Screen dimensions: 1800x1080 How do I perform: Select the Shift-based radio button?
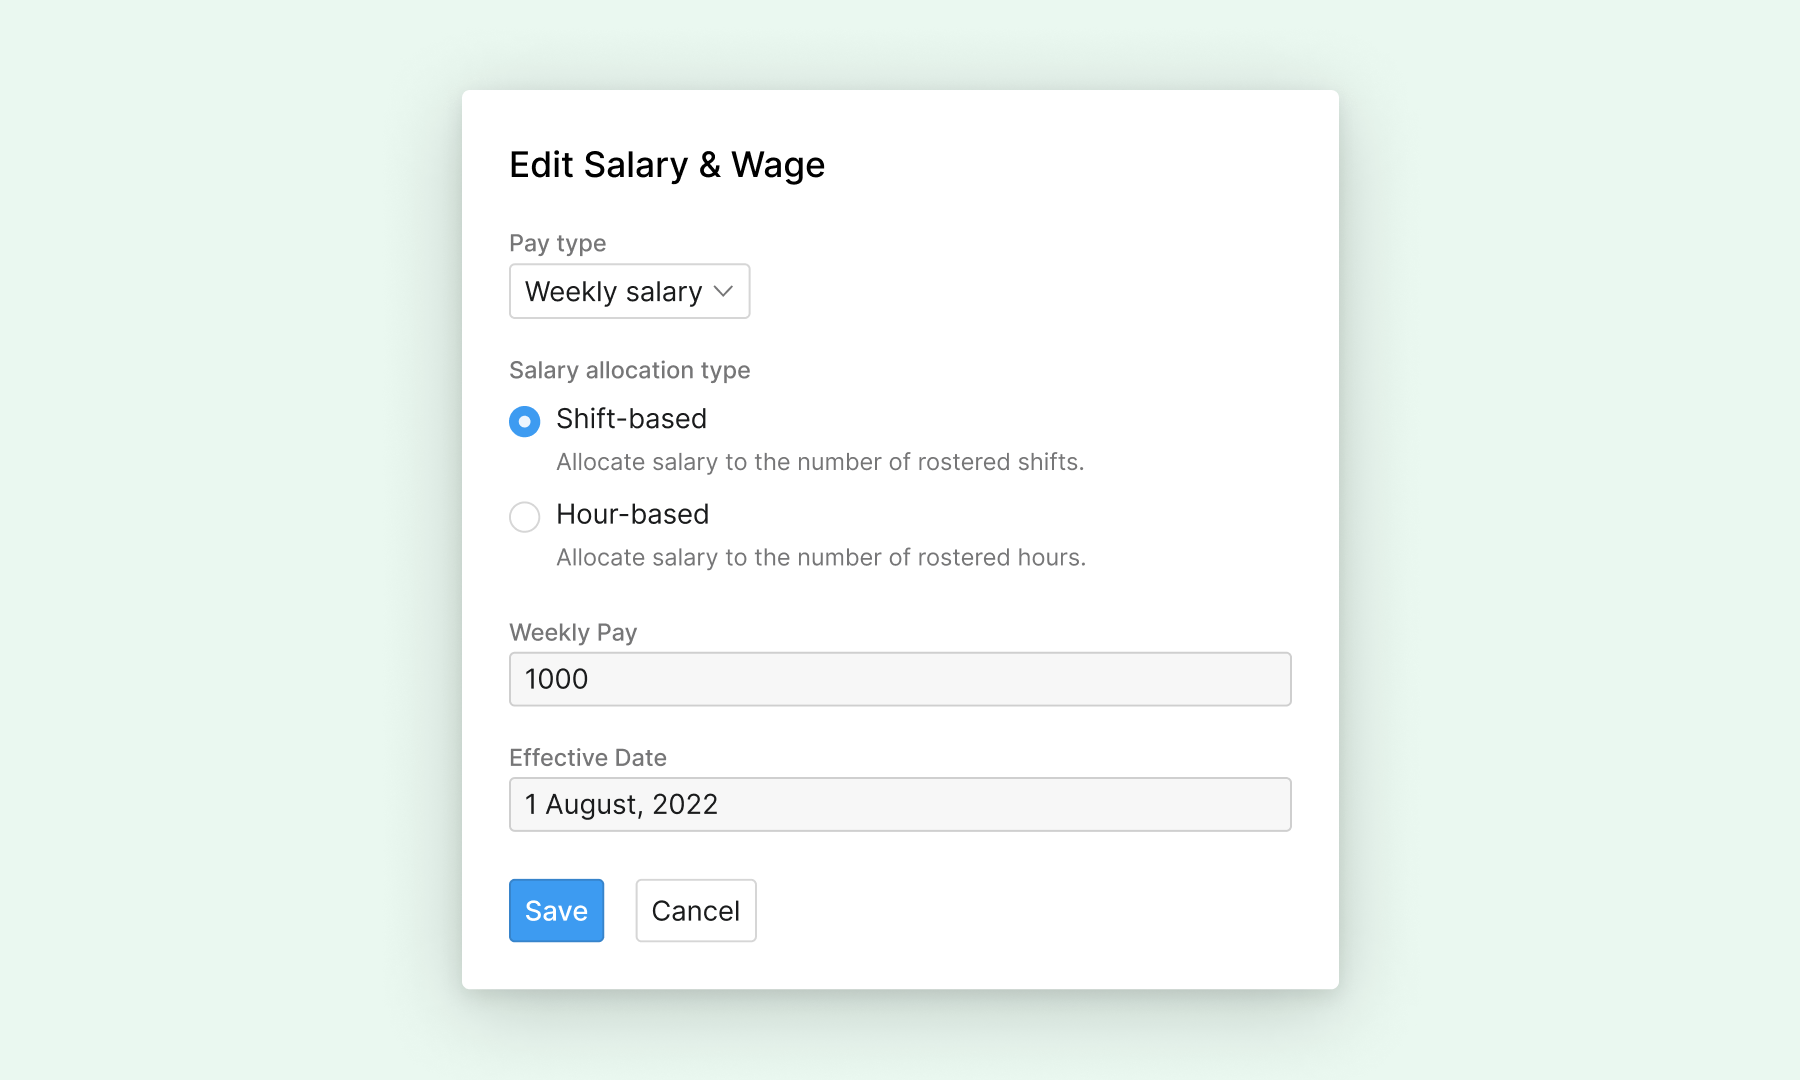click(524, 421)
